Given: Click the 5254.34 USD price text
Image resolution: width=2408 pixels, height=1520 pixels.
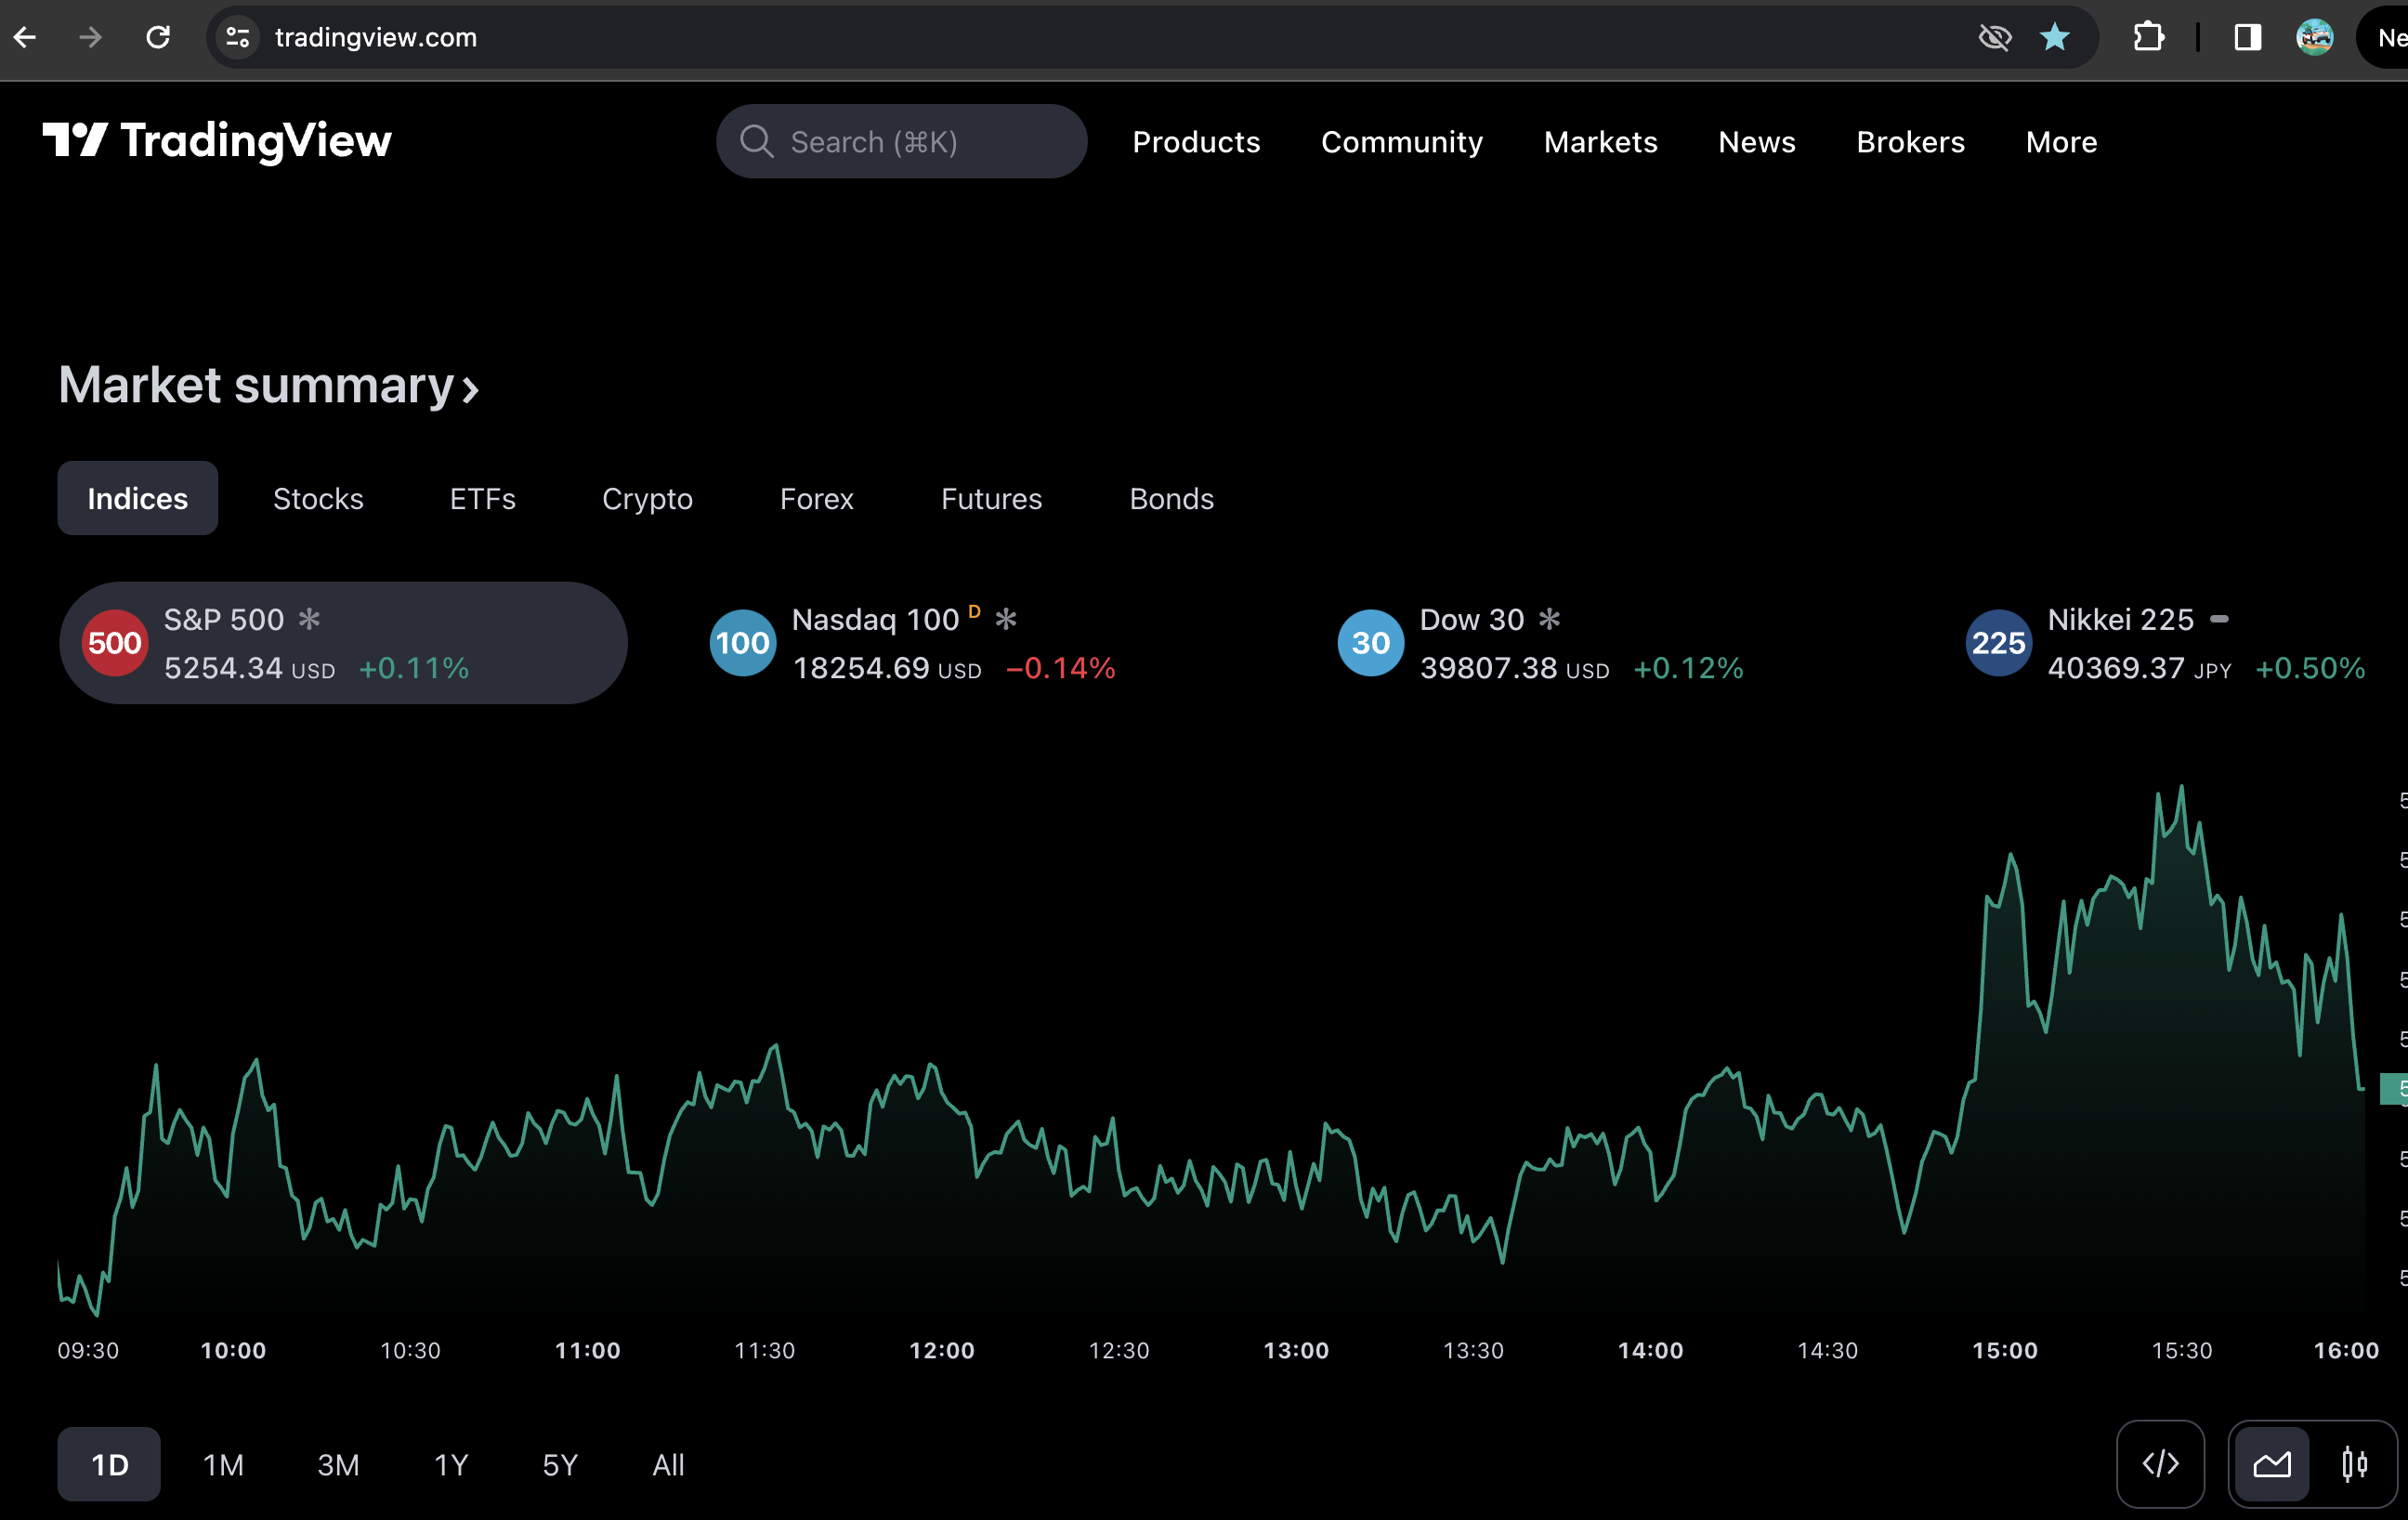Looking at the screenshot, I should click(x=249, y=668).
